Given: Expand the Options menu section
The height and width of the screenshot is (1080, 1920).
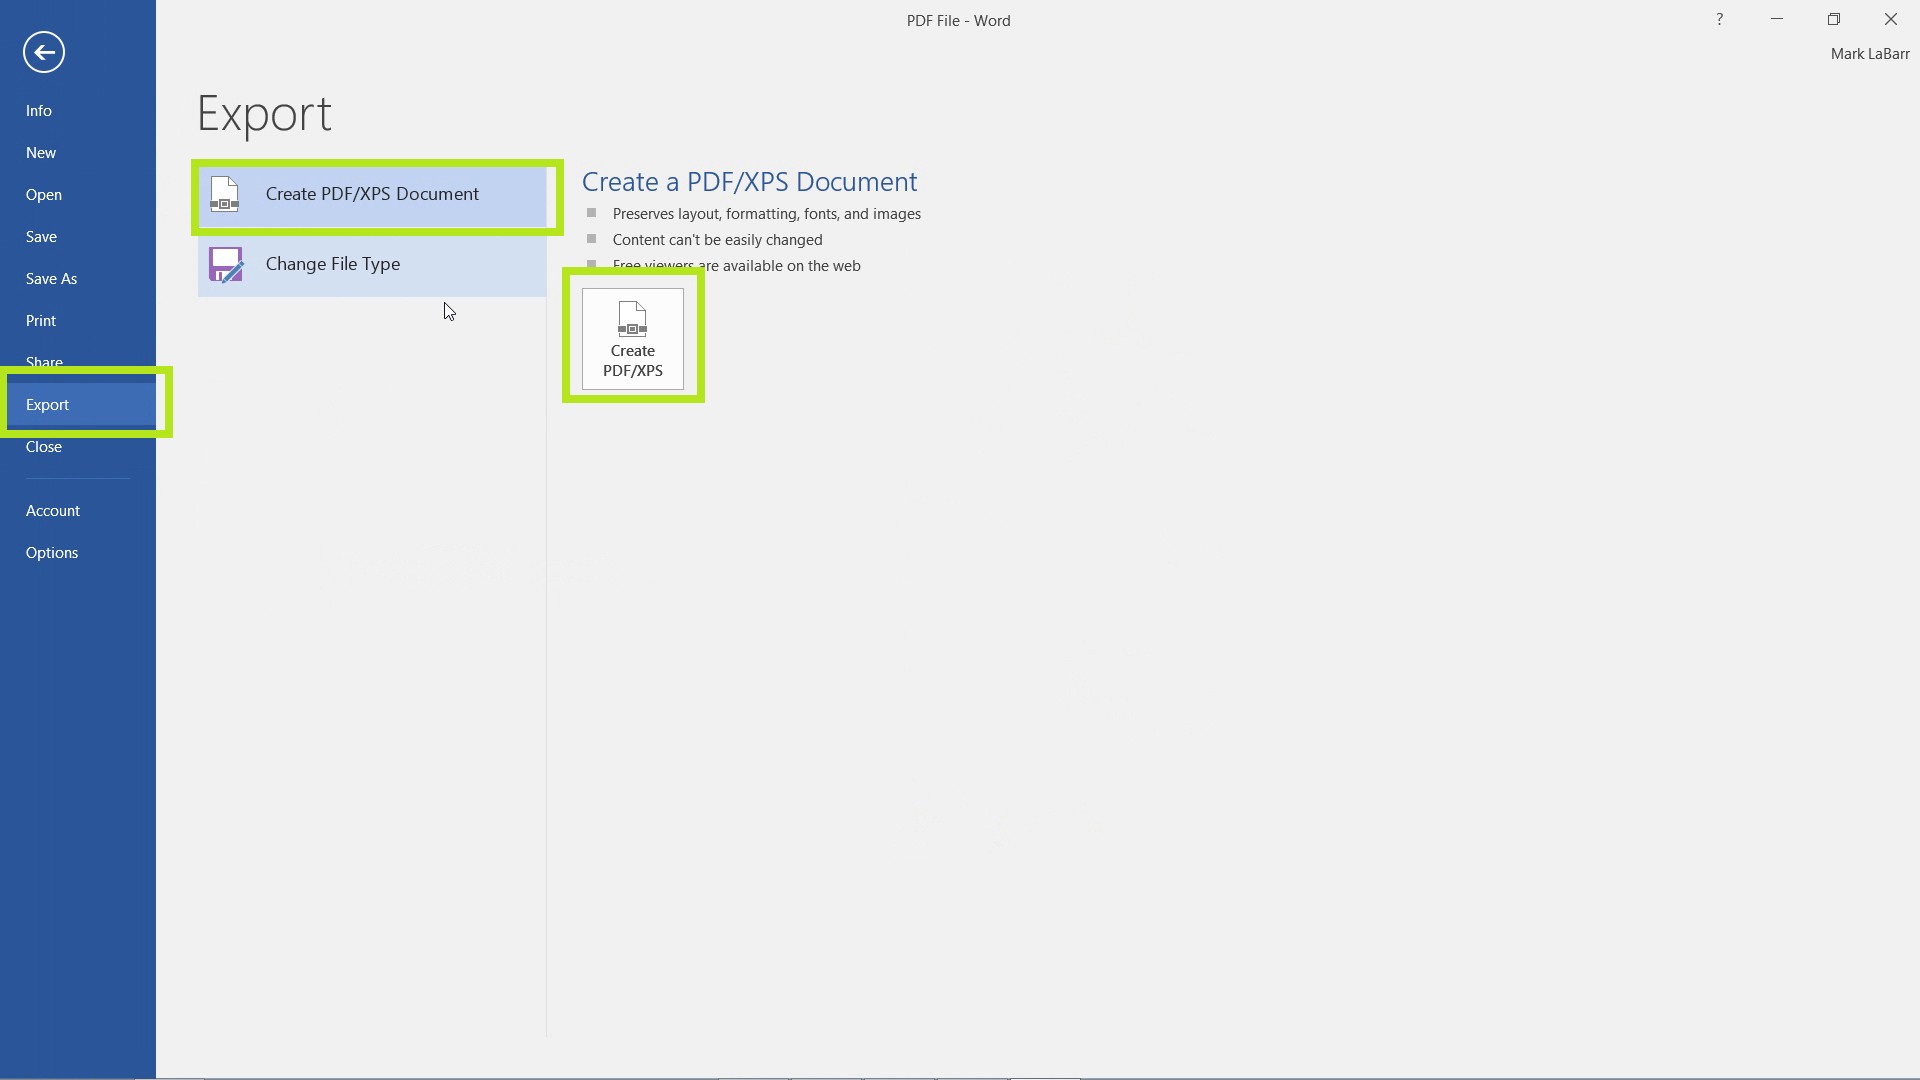Looking at the screenshot, I should click(51, 551).
